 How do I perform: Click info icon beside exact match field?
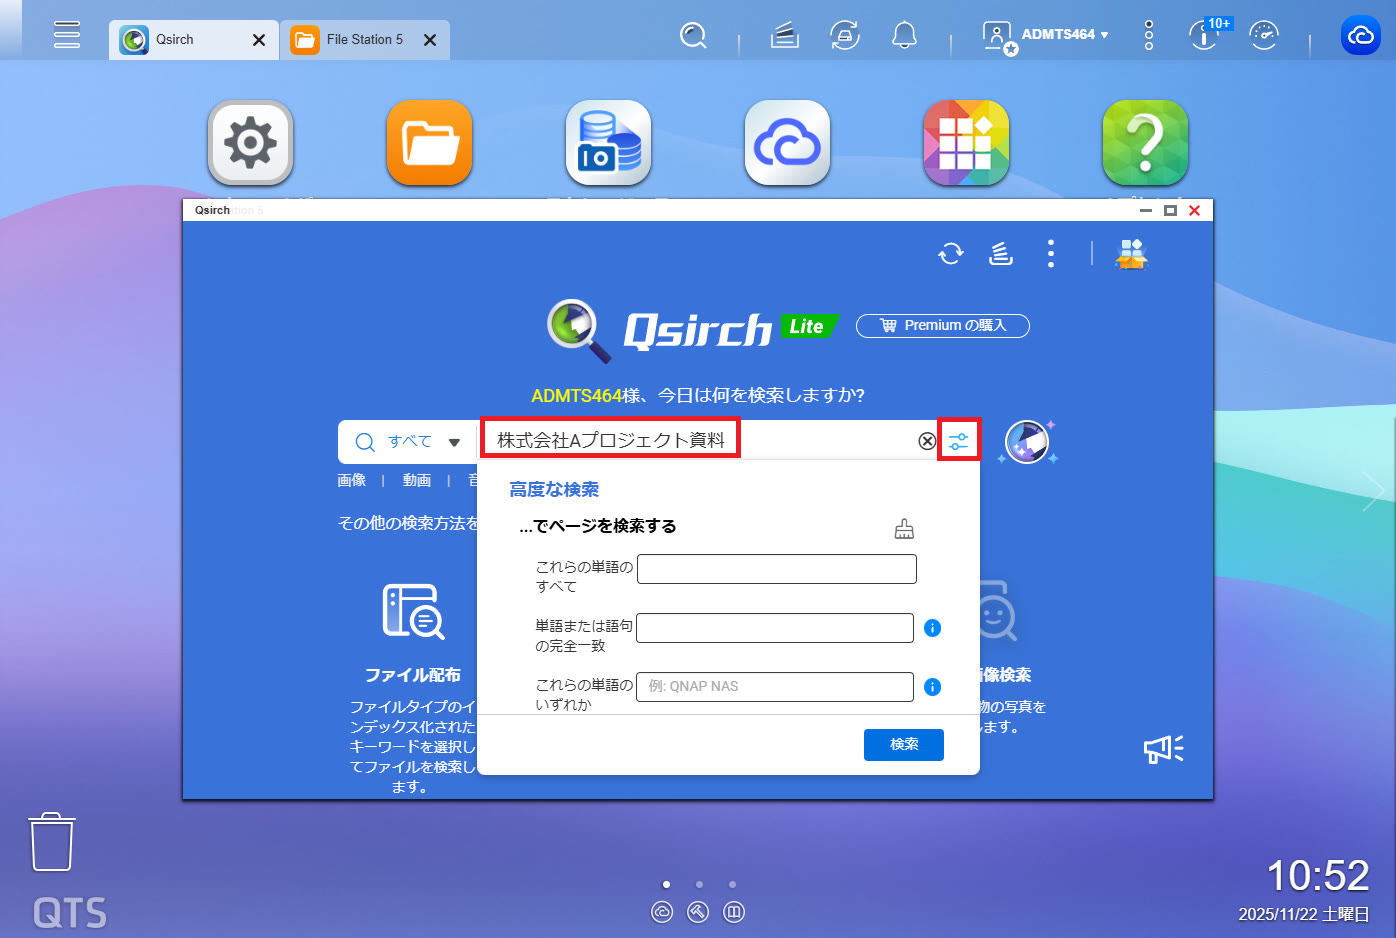click(x=932, y=628)
